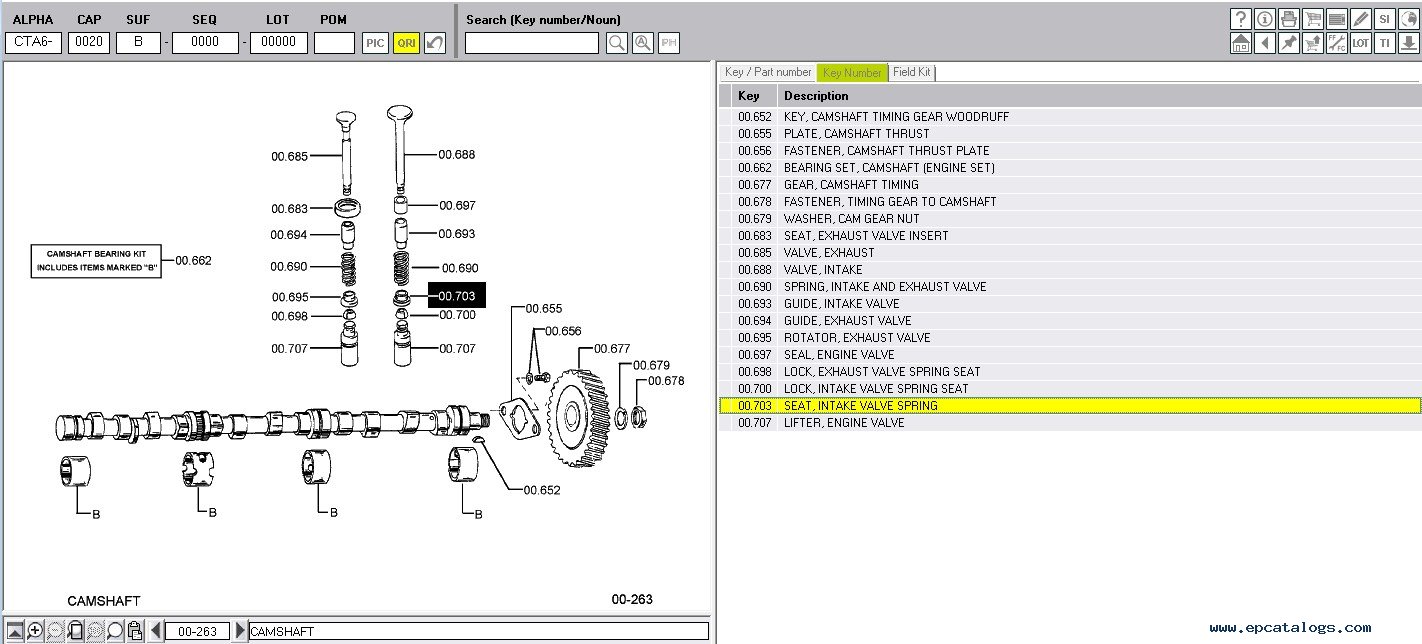Click the PH button beside search
1422x644 pixels.
click(669, 43)
